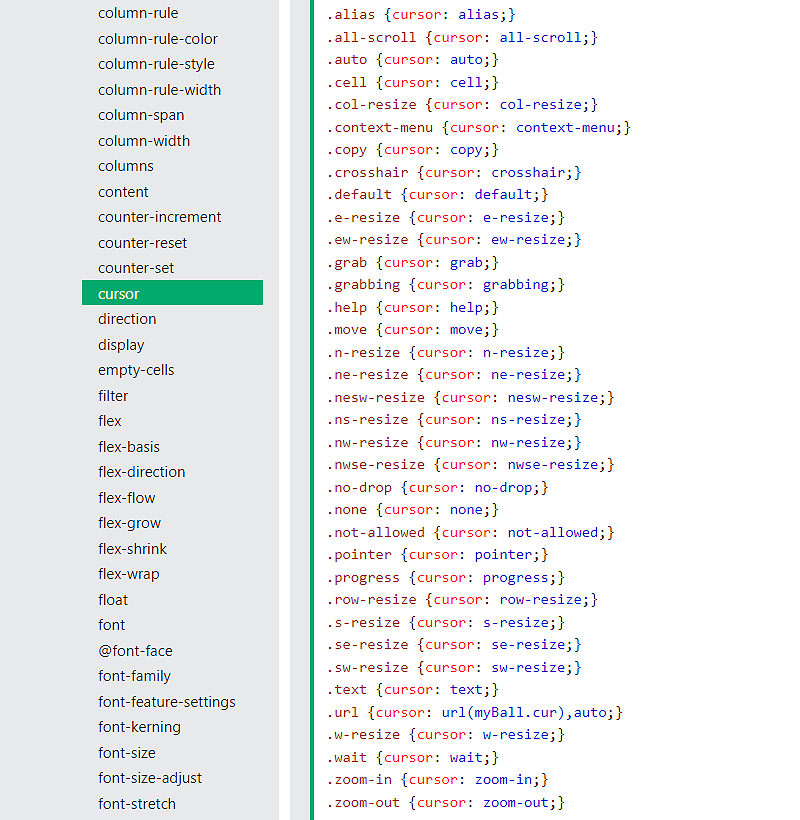Viewport: 800px width, 820px height.
Task: Open the float property page
Action: (x=113, y=600)
